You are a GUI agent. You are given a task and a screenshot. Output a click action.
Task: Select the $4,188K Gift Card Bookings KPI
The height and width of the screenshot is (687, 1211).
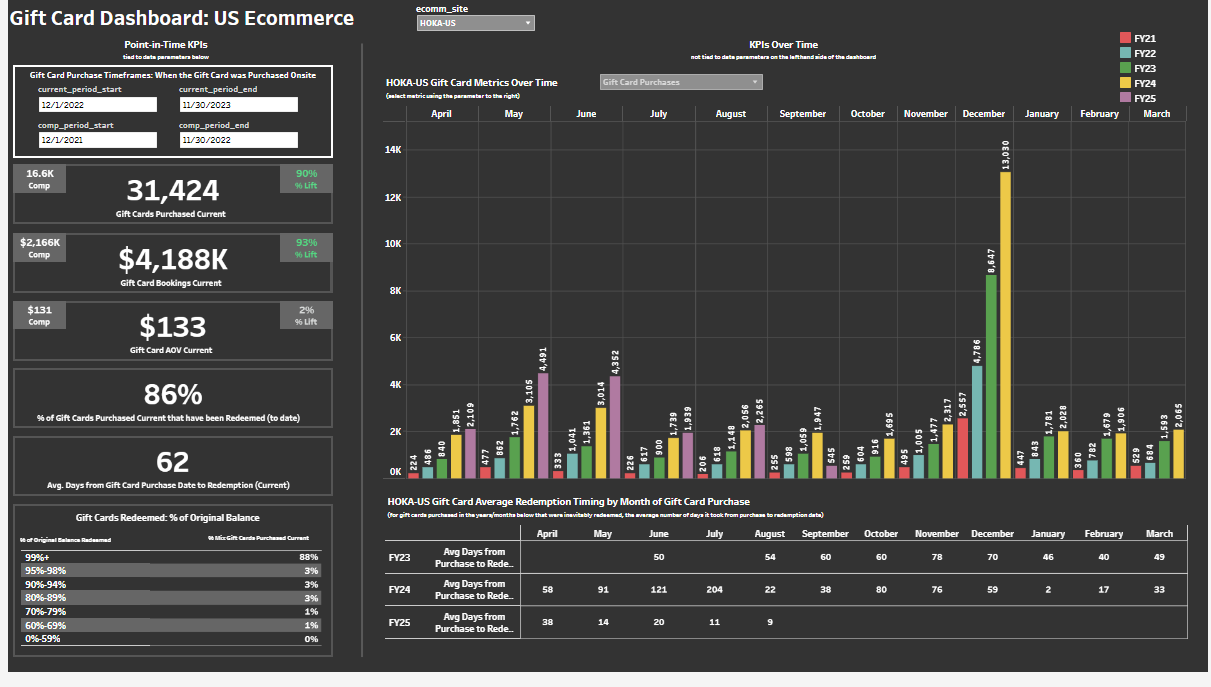click(172, 259)
